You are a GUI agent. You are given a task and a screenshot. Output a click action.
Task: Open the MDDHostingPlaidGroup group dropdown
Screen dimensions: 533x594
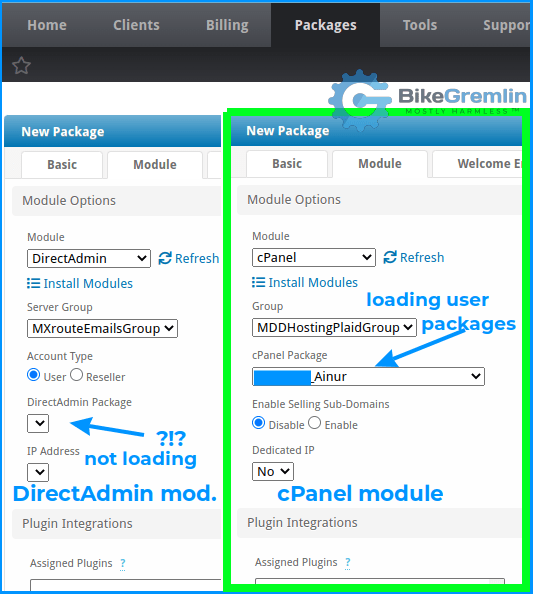coord(334,327)
